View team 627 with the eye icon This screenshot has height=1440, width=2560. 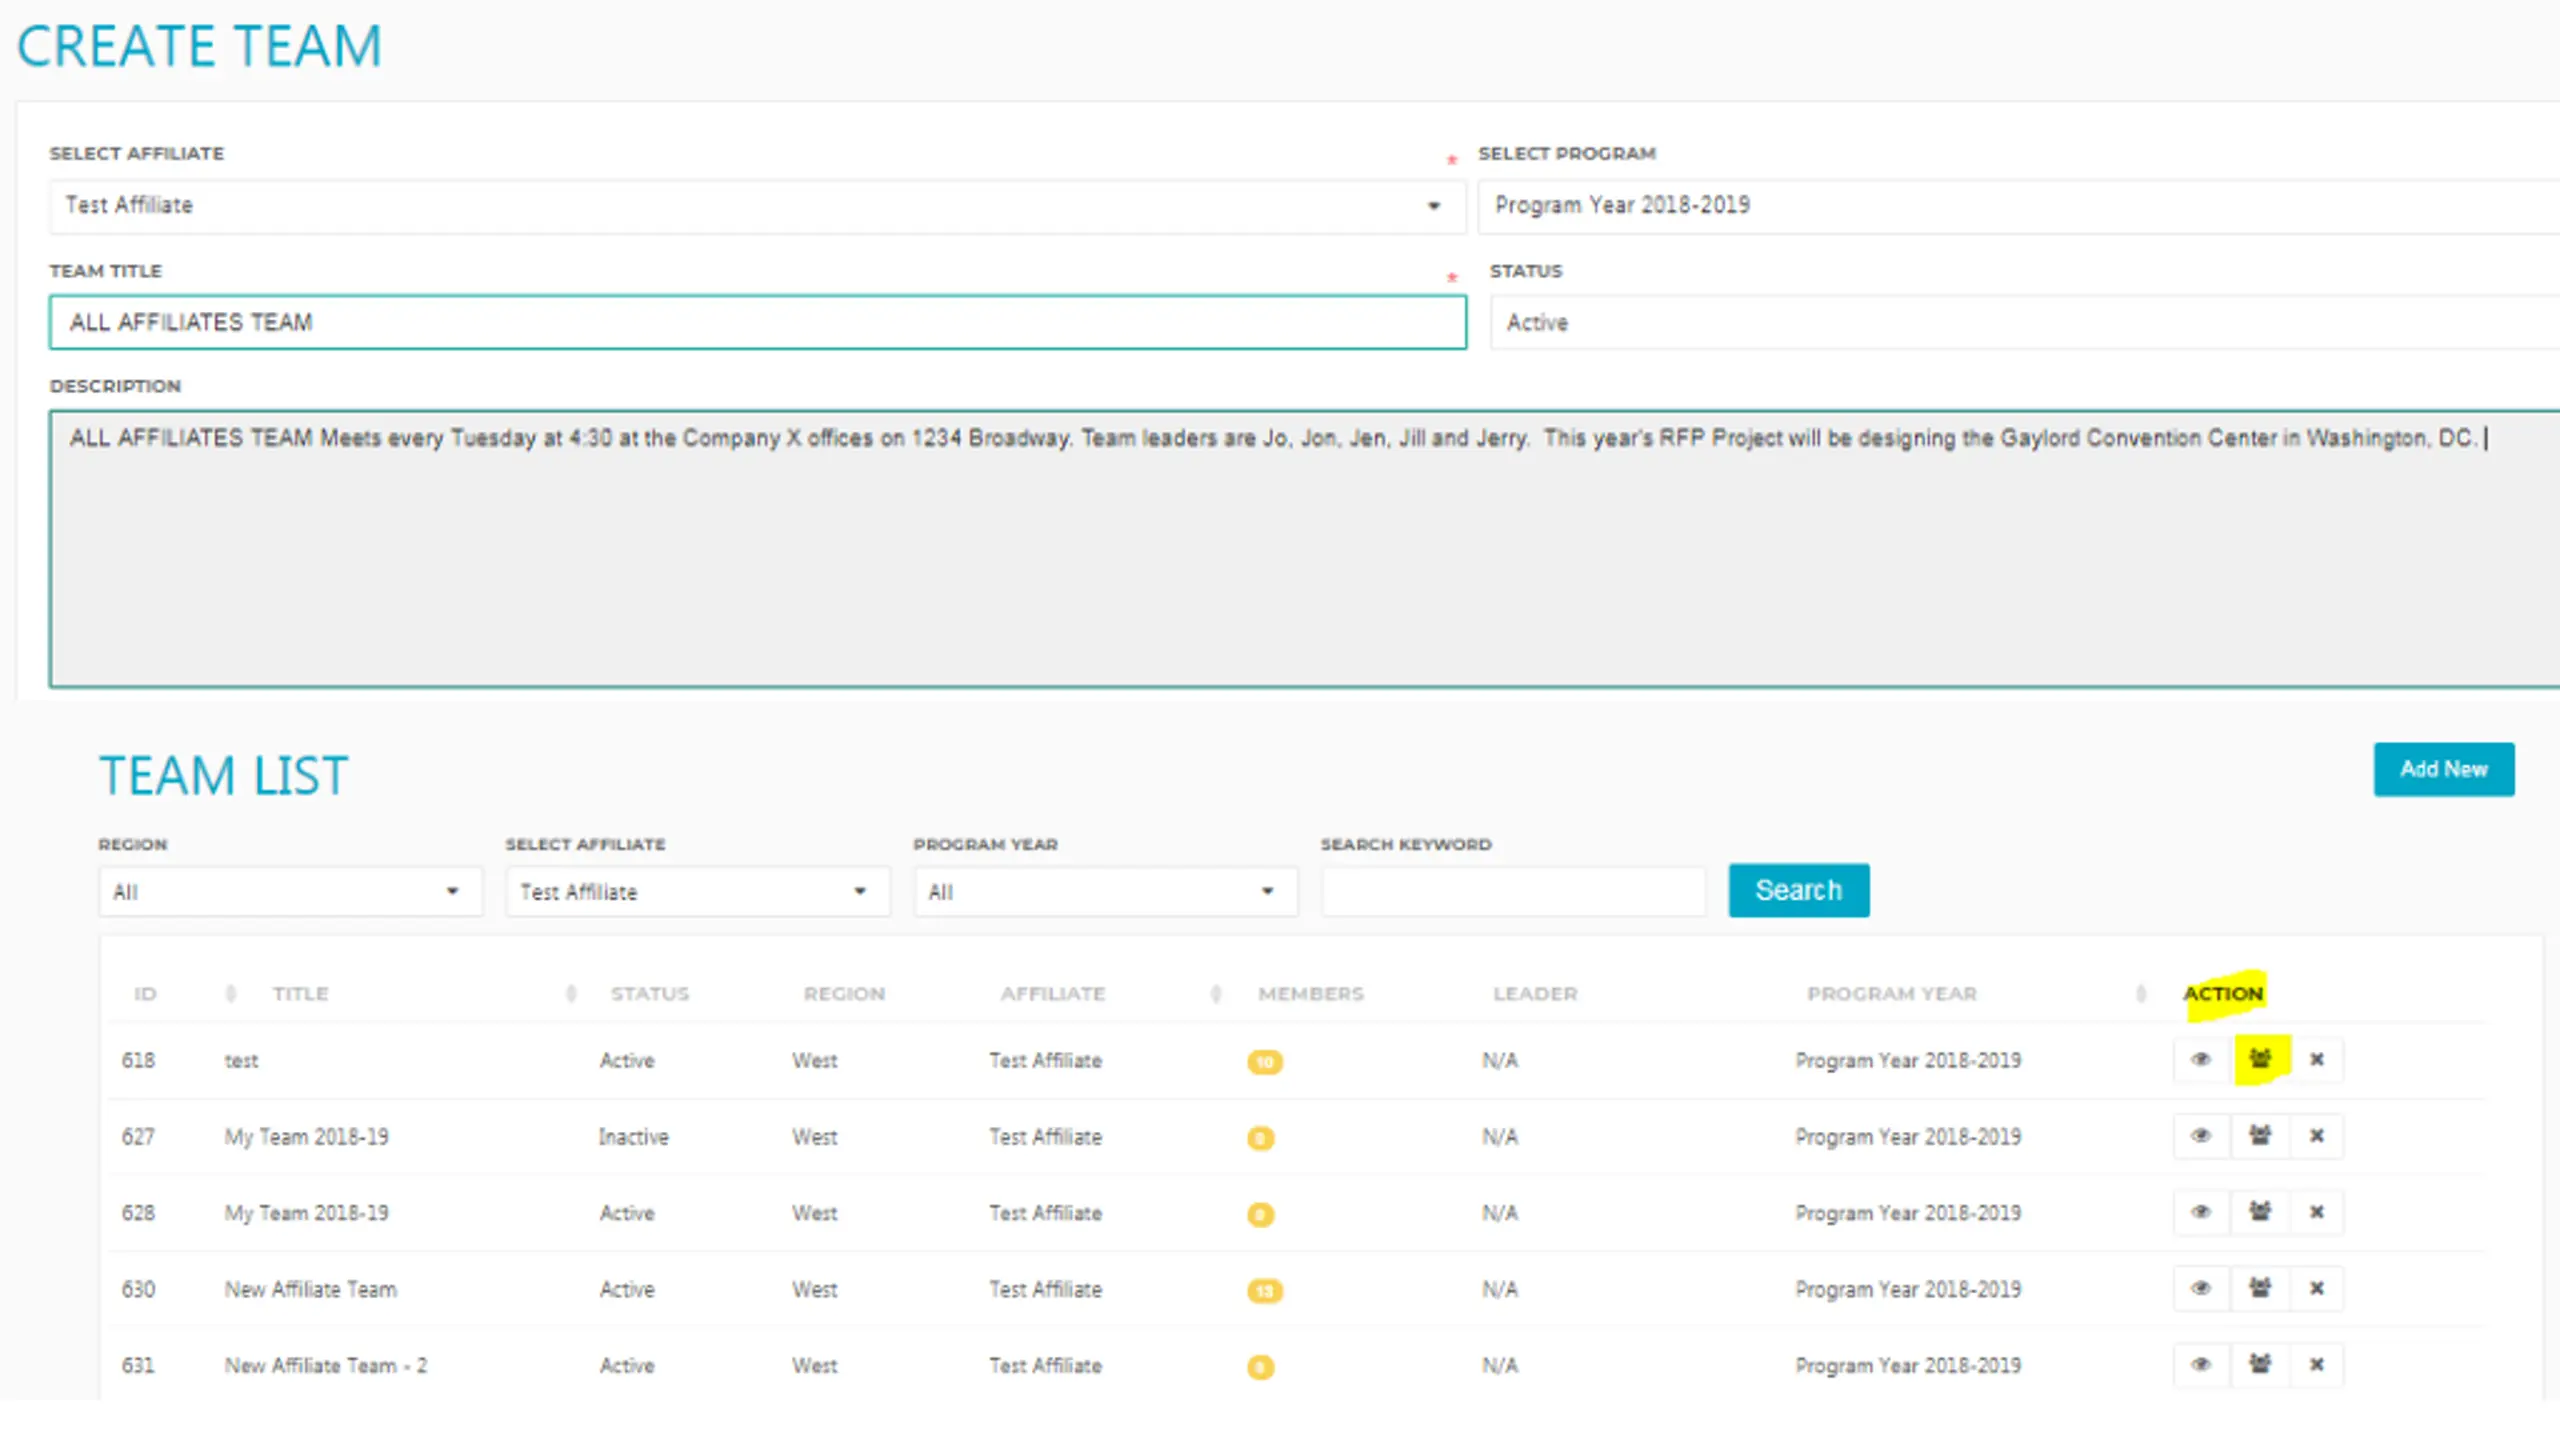pos(2201,1136)
